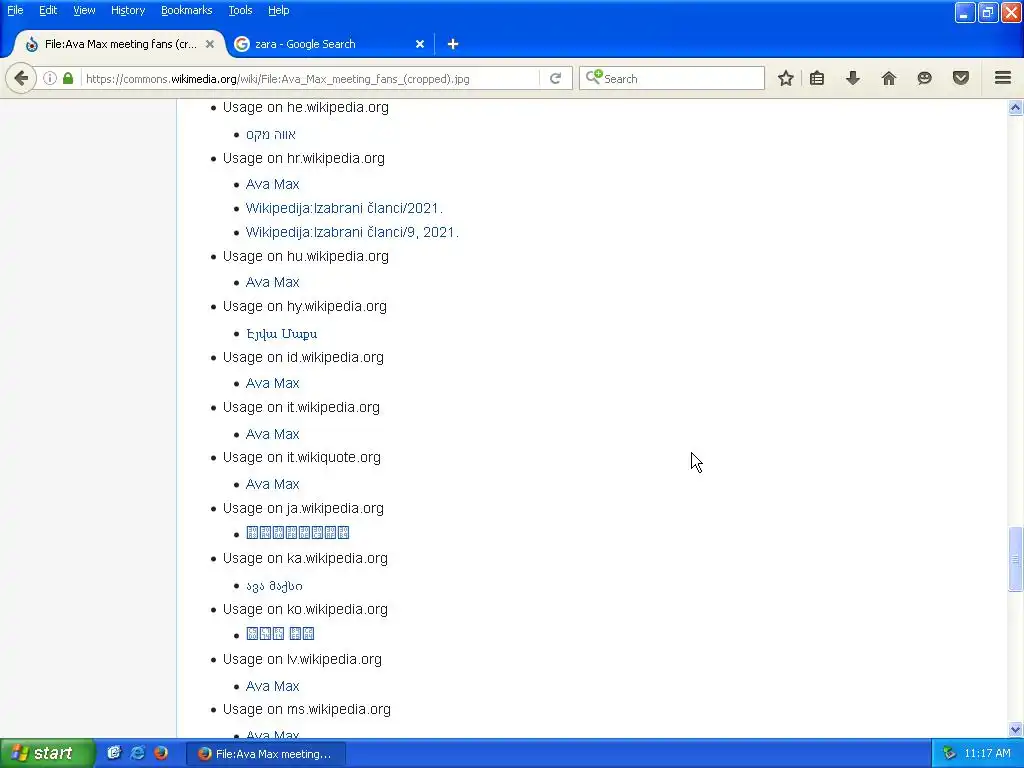This screenshot has height=768, width=1024.
Task: Click the search engine magnifier icon
Action: [x=594, y=78]
